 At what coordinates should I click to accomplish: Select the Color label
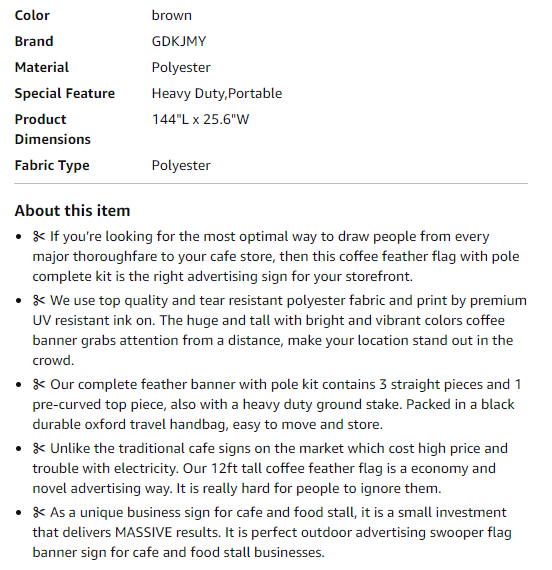(x=32, y=16)
